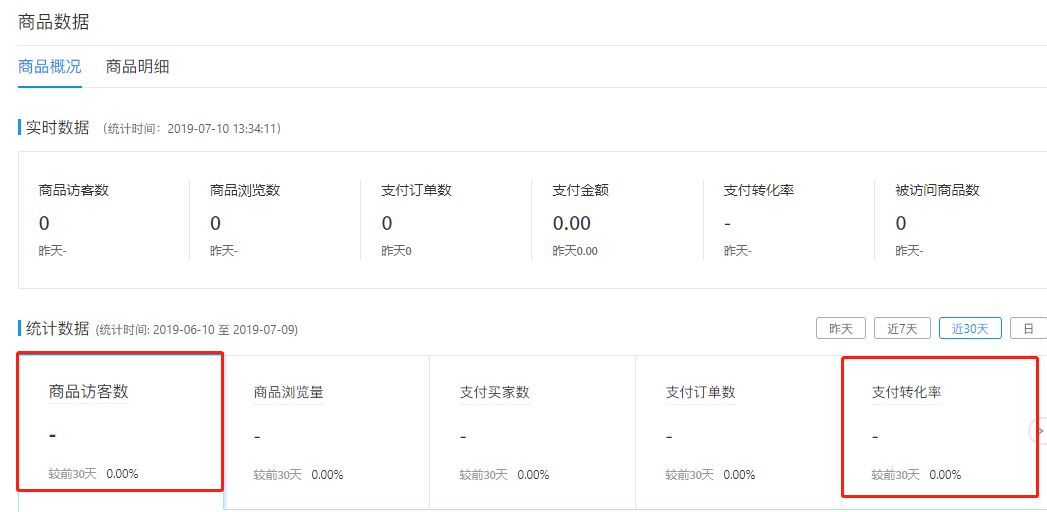Click the realtime 支付金额 label
The width and height of the screenshot is (1047, 512).
pos(581,190)
